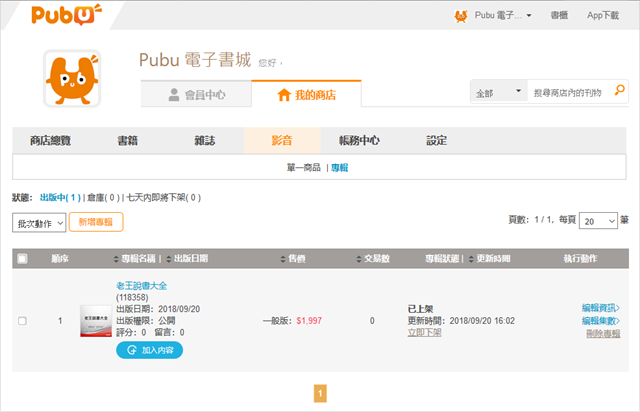Click the person icon on 會員中心 tab
The width and height of the screenshot is (640, 412).
pos(174,95)
